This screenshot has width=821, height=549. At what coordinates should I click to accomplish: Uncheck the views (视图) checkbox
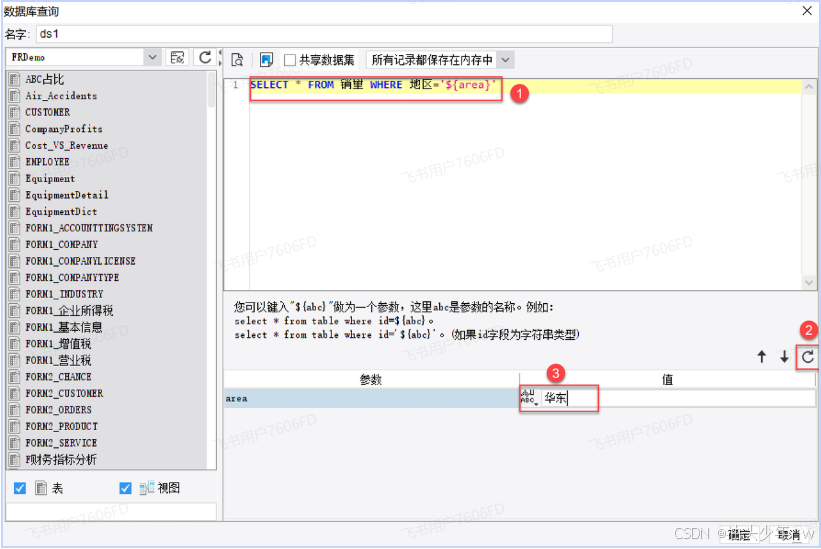point(125,488)
